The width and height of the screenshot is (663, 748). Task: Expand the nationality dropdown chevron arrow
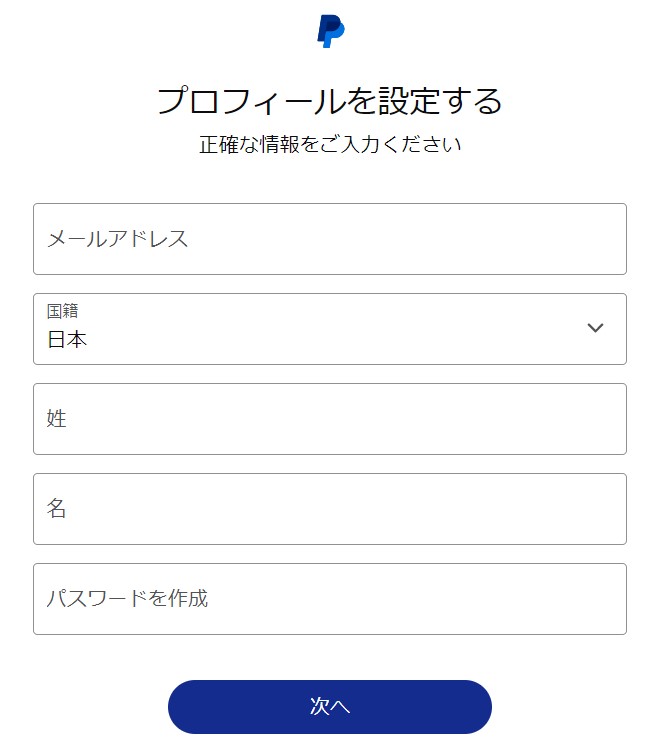[595, 328]
